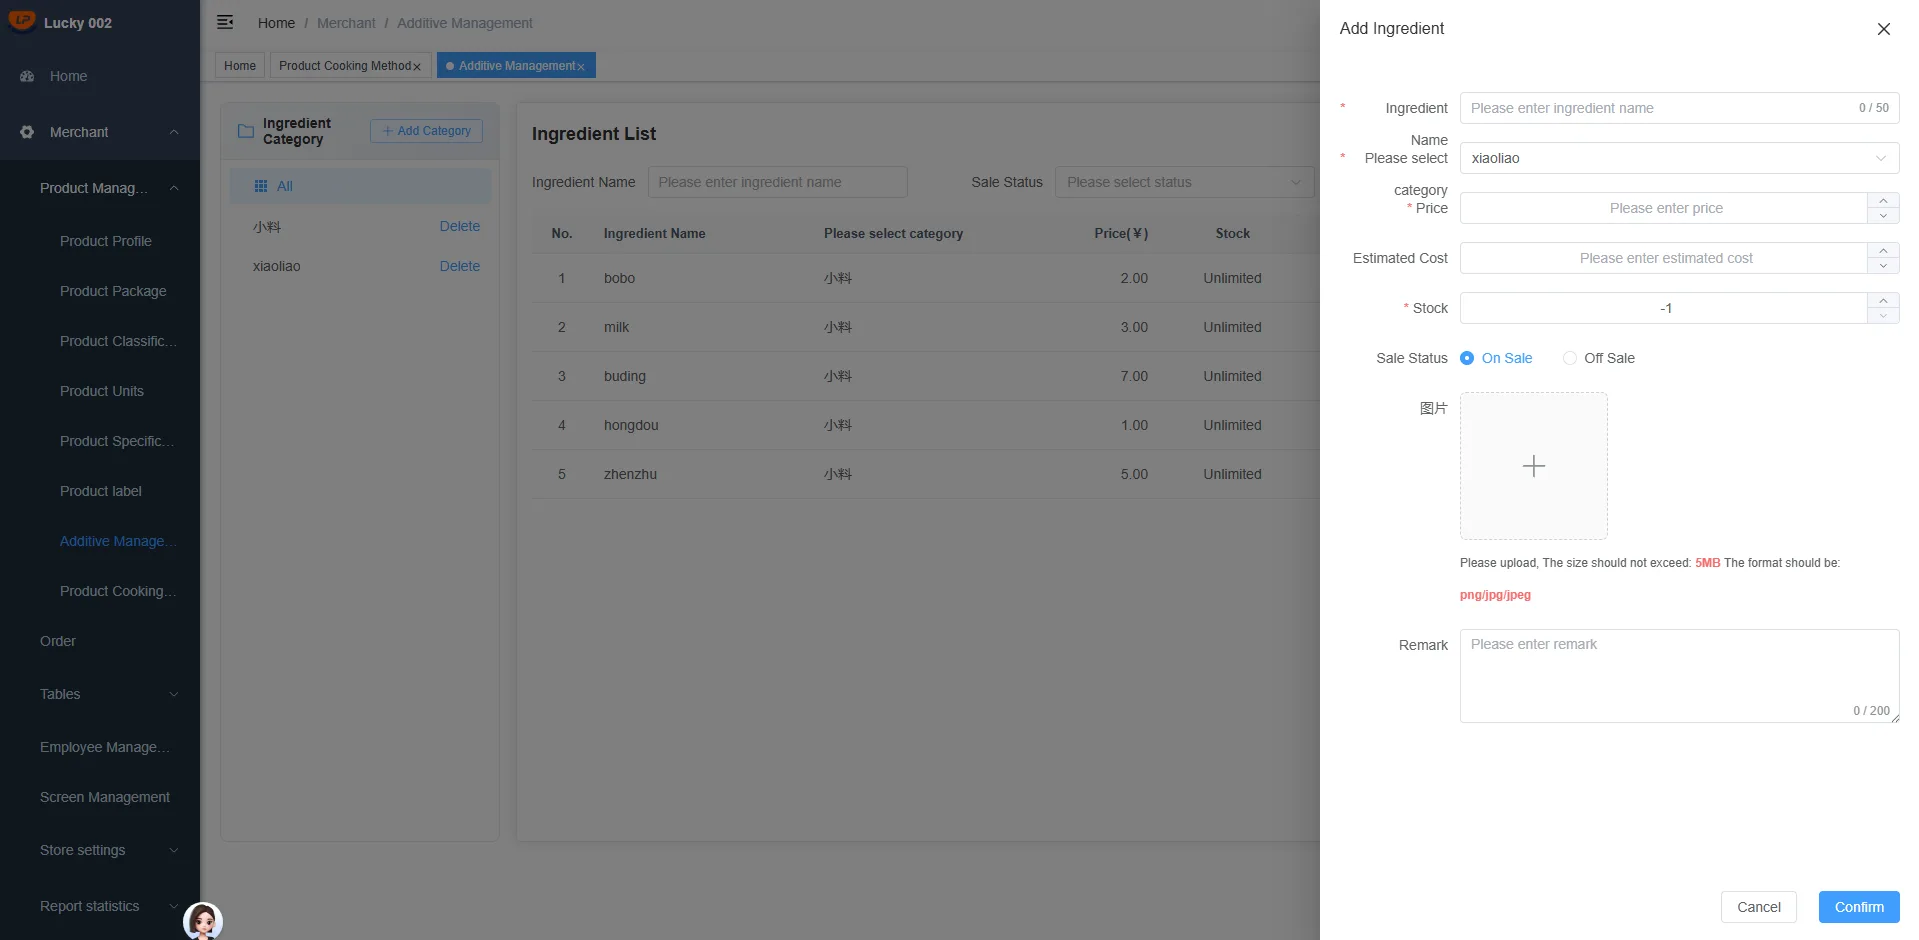Switch to the Home tab
The width and height of the screenshot is (1919, 940).
pyautogui.click(x=240, y=66)
